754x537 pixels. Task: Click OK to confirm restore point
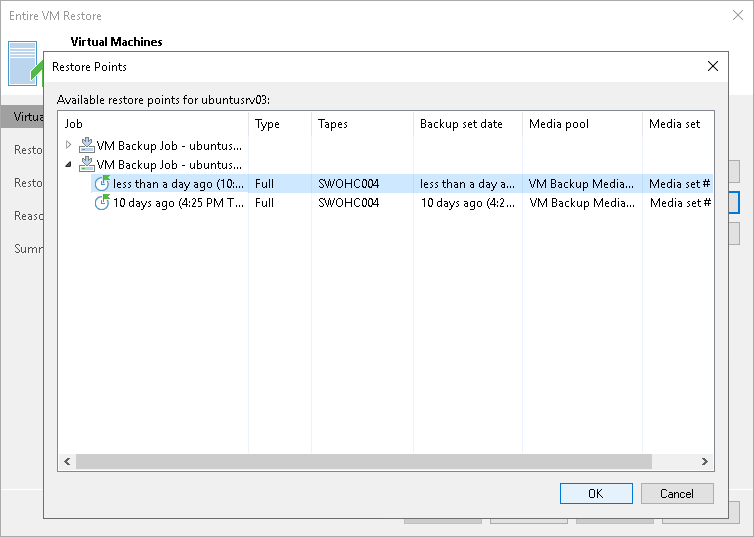tap(596, 493)
